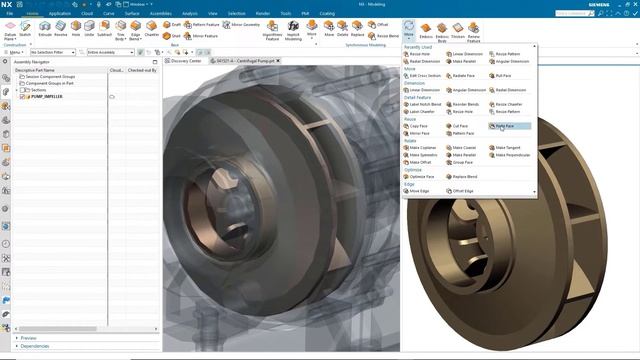This screenshot has width=640, height=360.
Task: Choose Make Tangent from the gallery
Action: coord(505,148)
